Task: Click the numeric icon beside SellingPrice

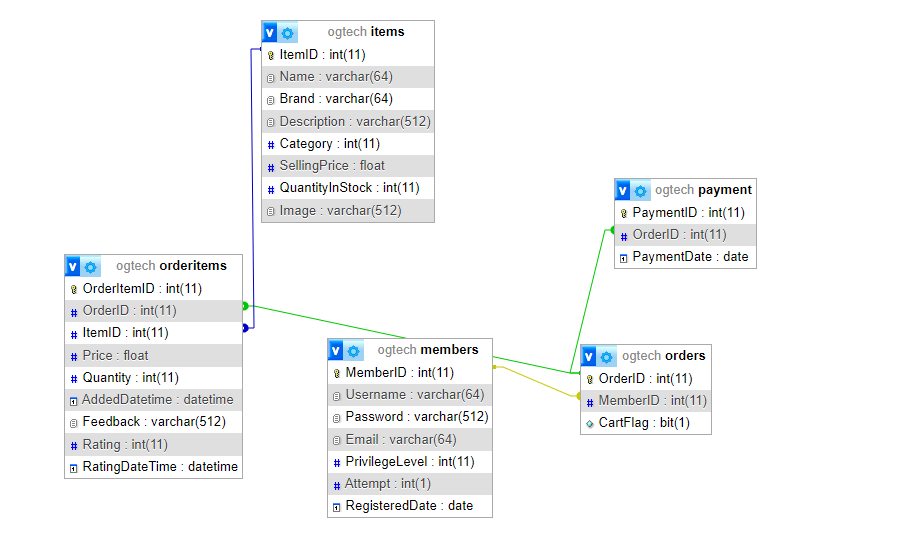Action: (270, 168)
